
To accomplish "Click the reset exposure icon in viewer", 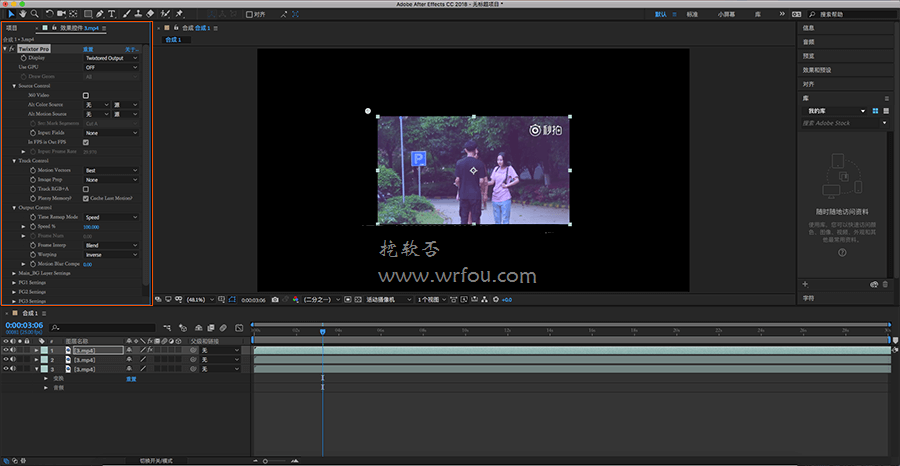I will coord(496,300).
